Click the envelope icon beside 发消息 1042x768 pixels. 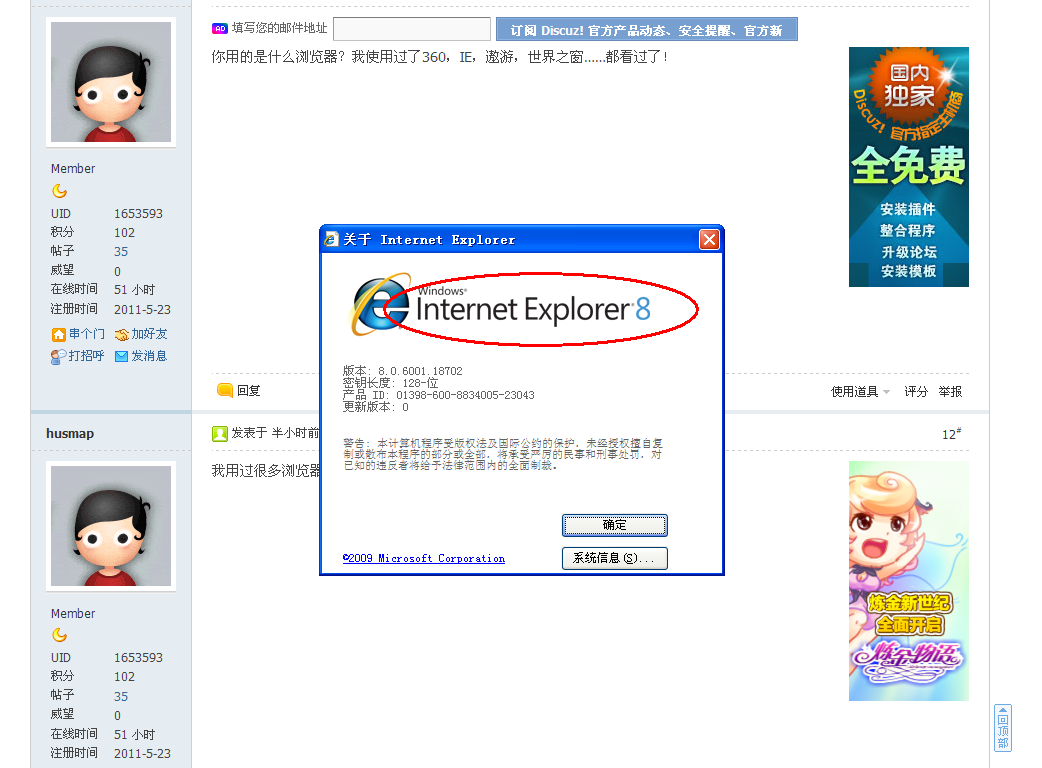click(121, 356)
